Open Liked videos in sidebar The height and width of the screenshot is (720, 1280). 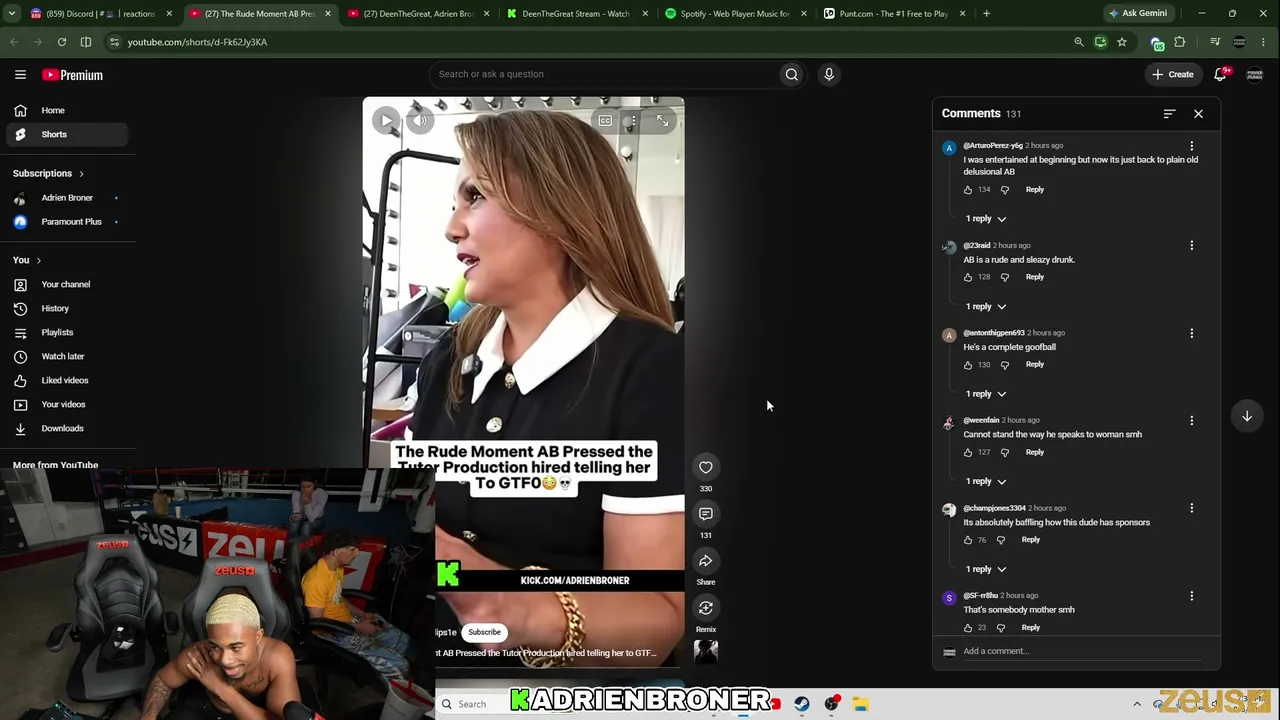pos(65,381)
